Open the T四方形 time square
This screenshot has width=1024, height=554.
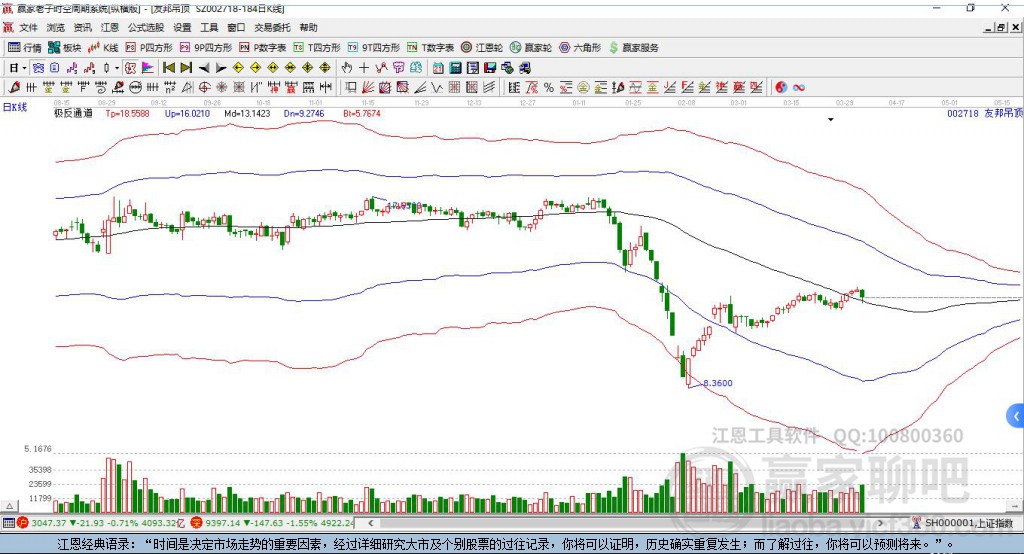(x=317, y=48)
